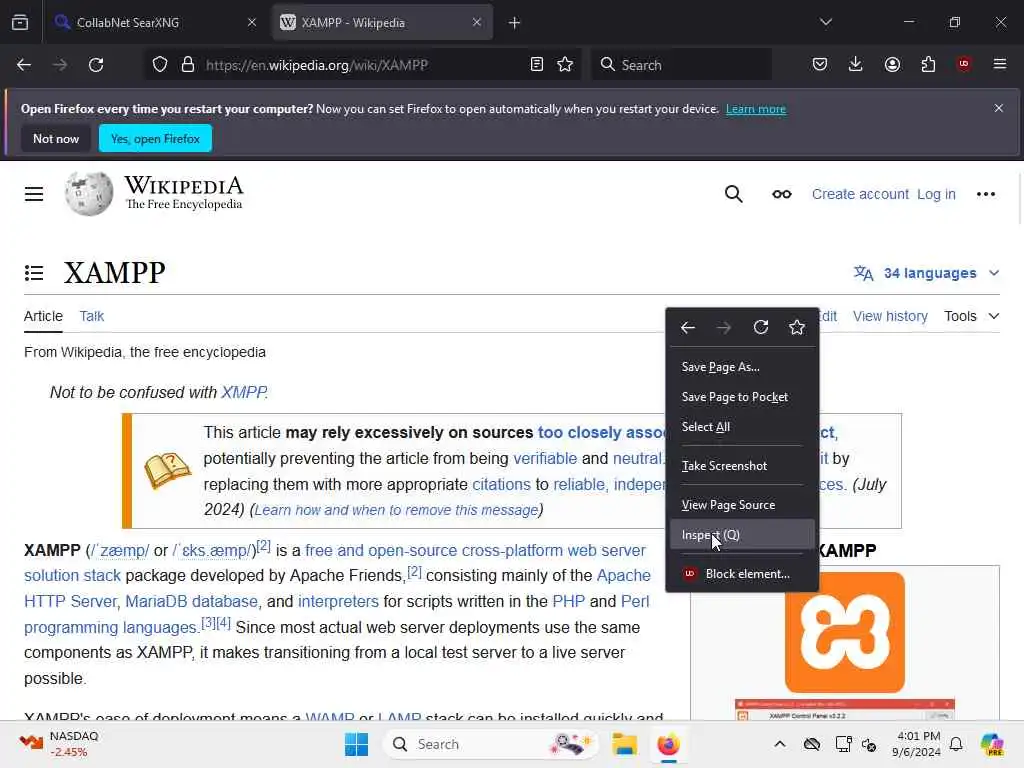Viewport: 1024px width, 768px height.
Task: Choose View Page Source
Action: pos(743,505)
